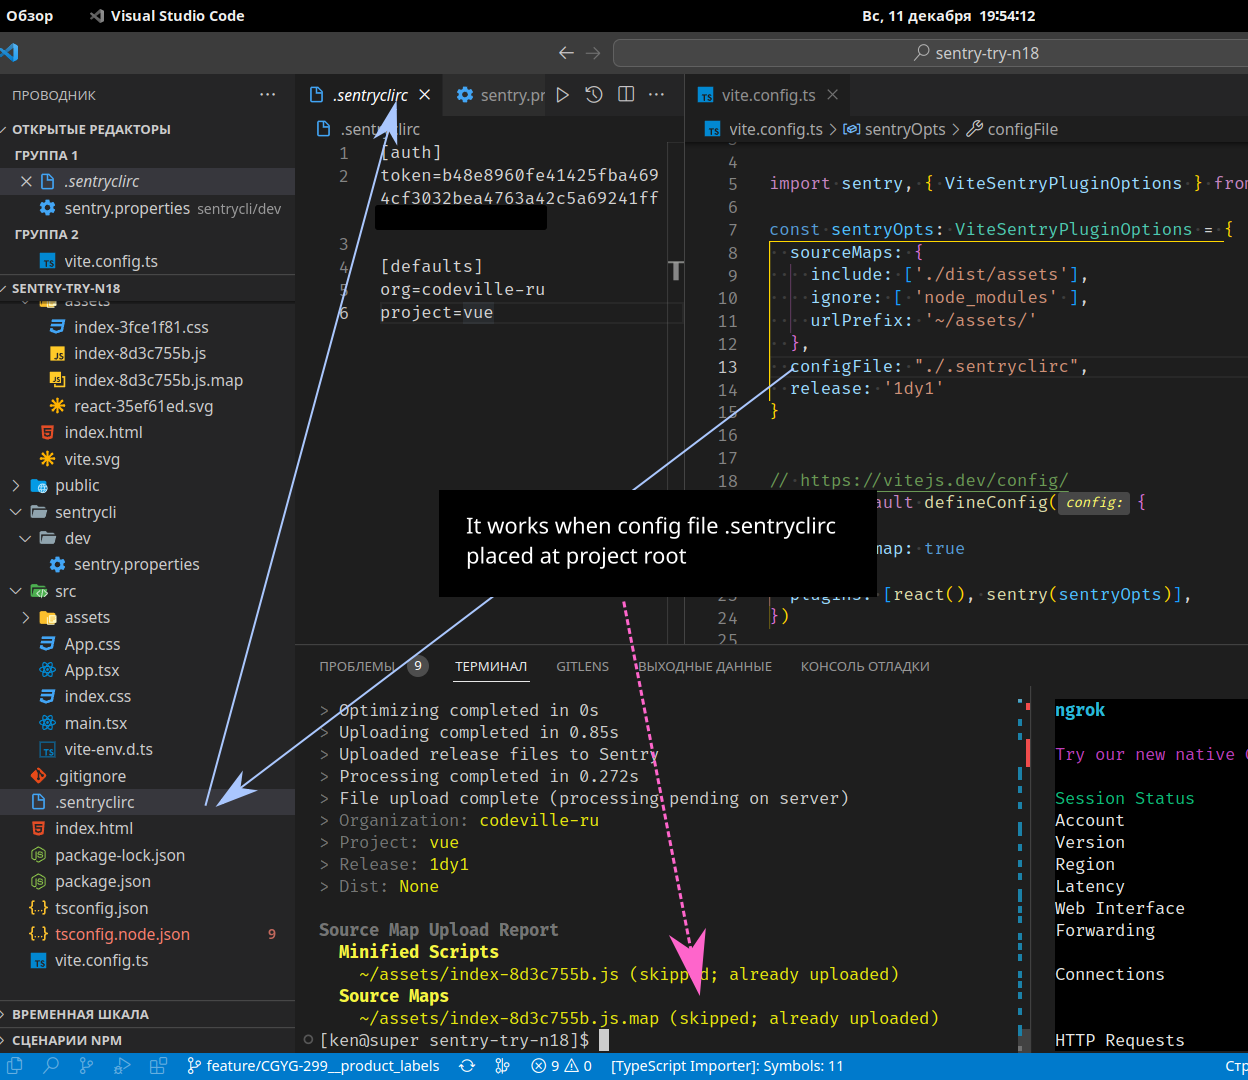The width and height of the screenshot is (1248, 1080).
Task: Open Search icon in status bar
Action: pyautogui.click(x=51, y=1066)
